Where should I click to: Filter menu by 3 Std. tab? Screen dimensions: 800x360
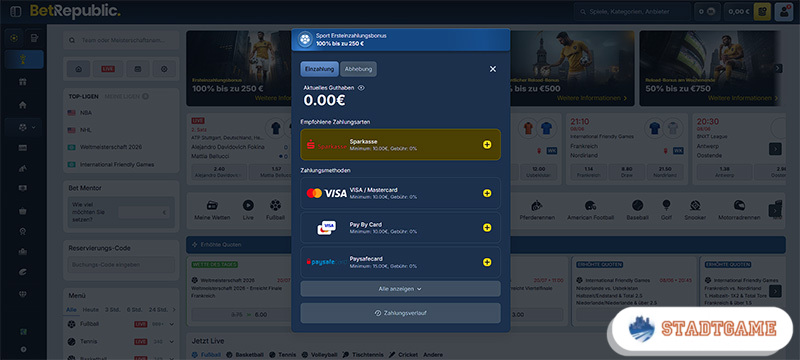(x=113, y=310)
